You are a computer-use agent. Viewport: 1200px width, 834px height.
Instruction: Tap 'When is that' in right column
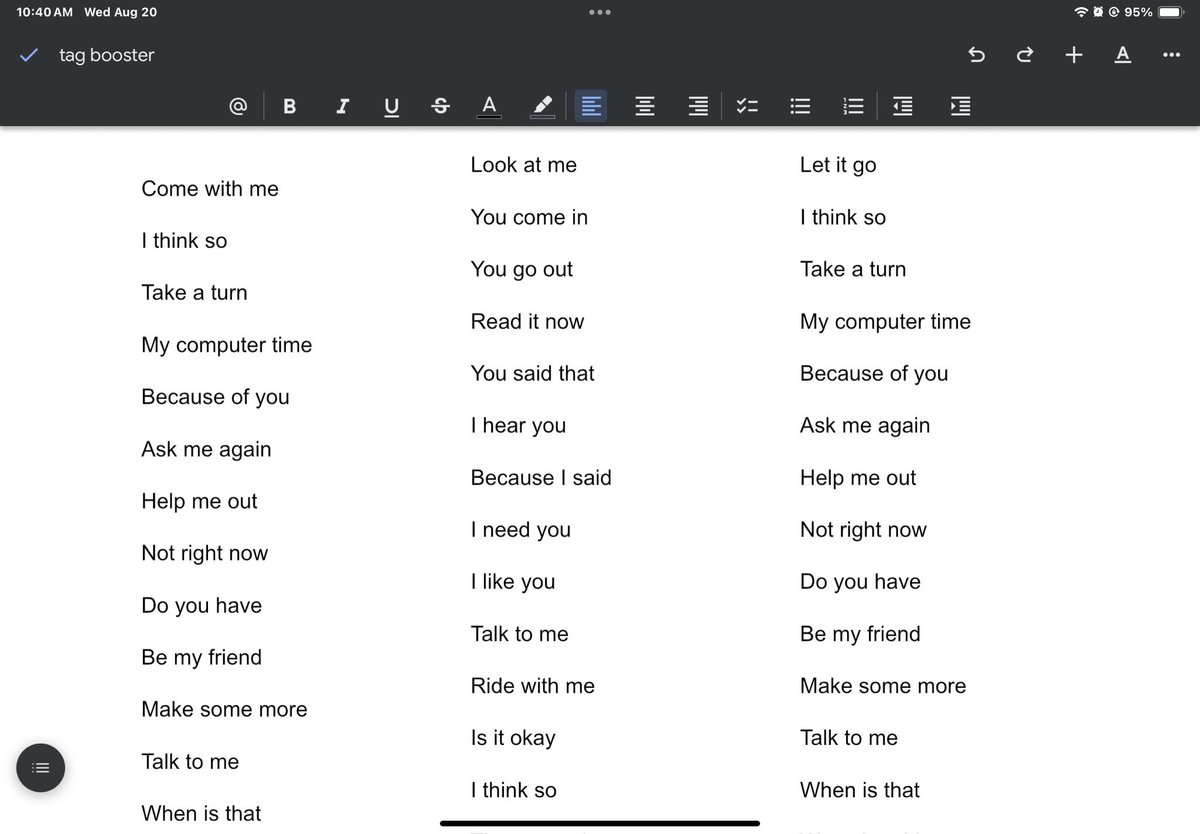pyautogui.click(x=860, y=790)
